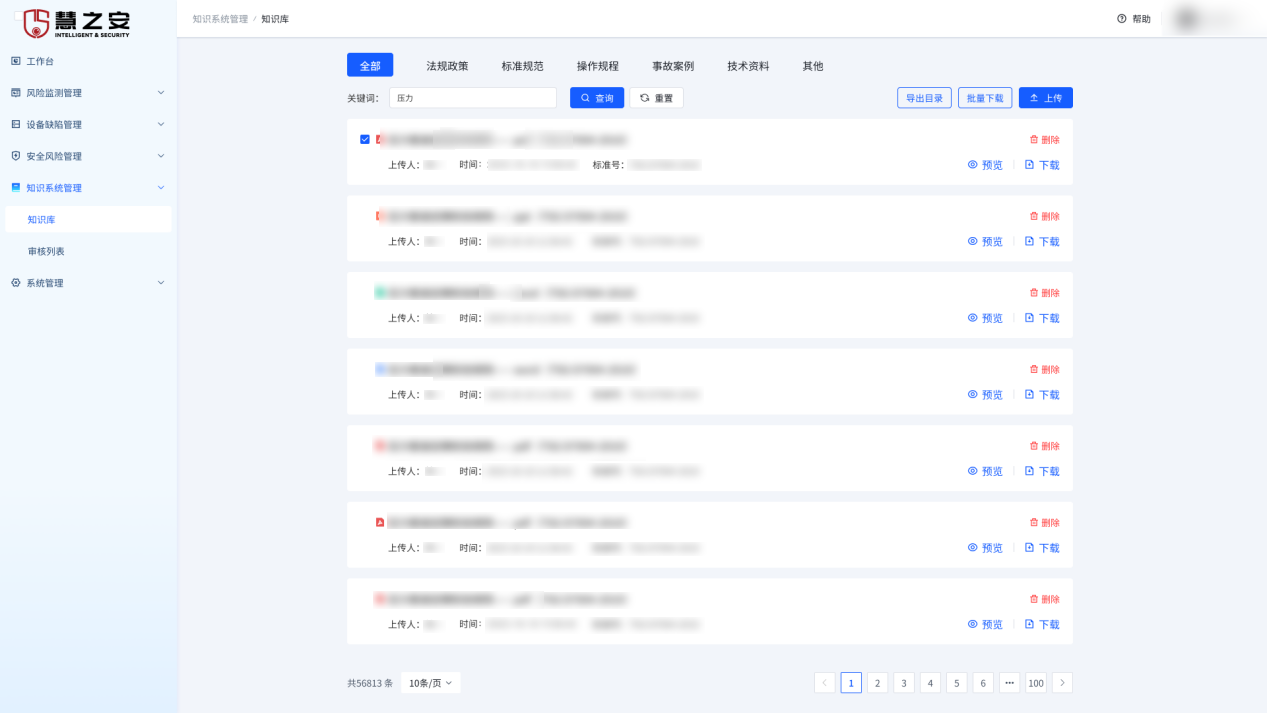Switch to the 标准规范 tab
The width and height of the screenshot is (1267, 713).
522,66
